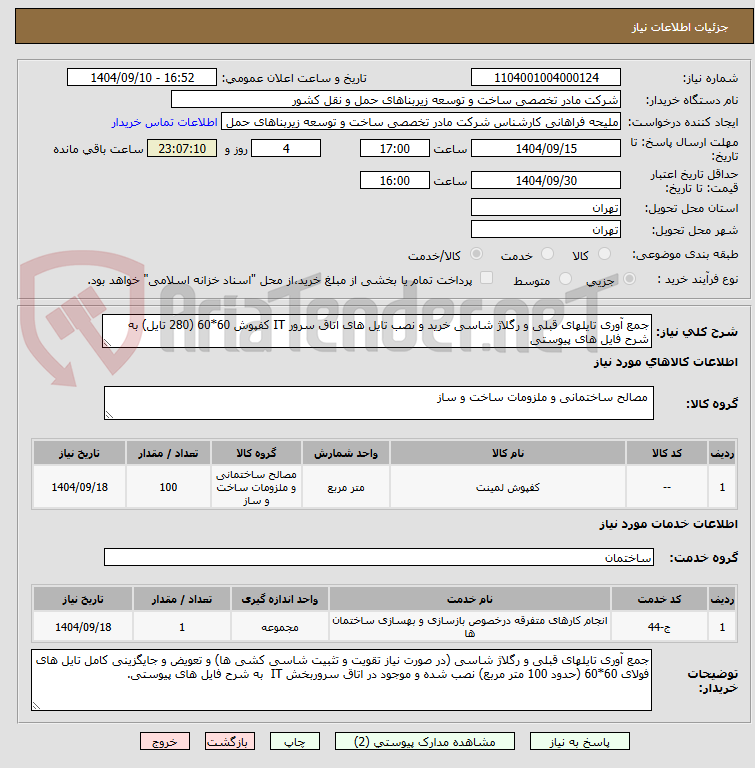The width and height of the screenshot is (755, 768).
Task: Click the شهر محل تحویل field تهران
Action: (x=546, y=229)
